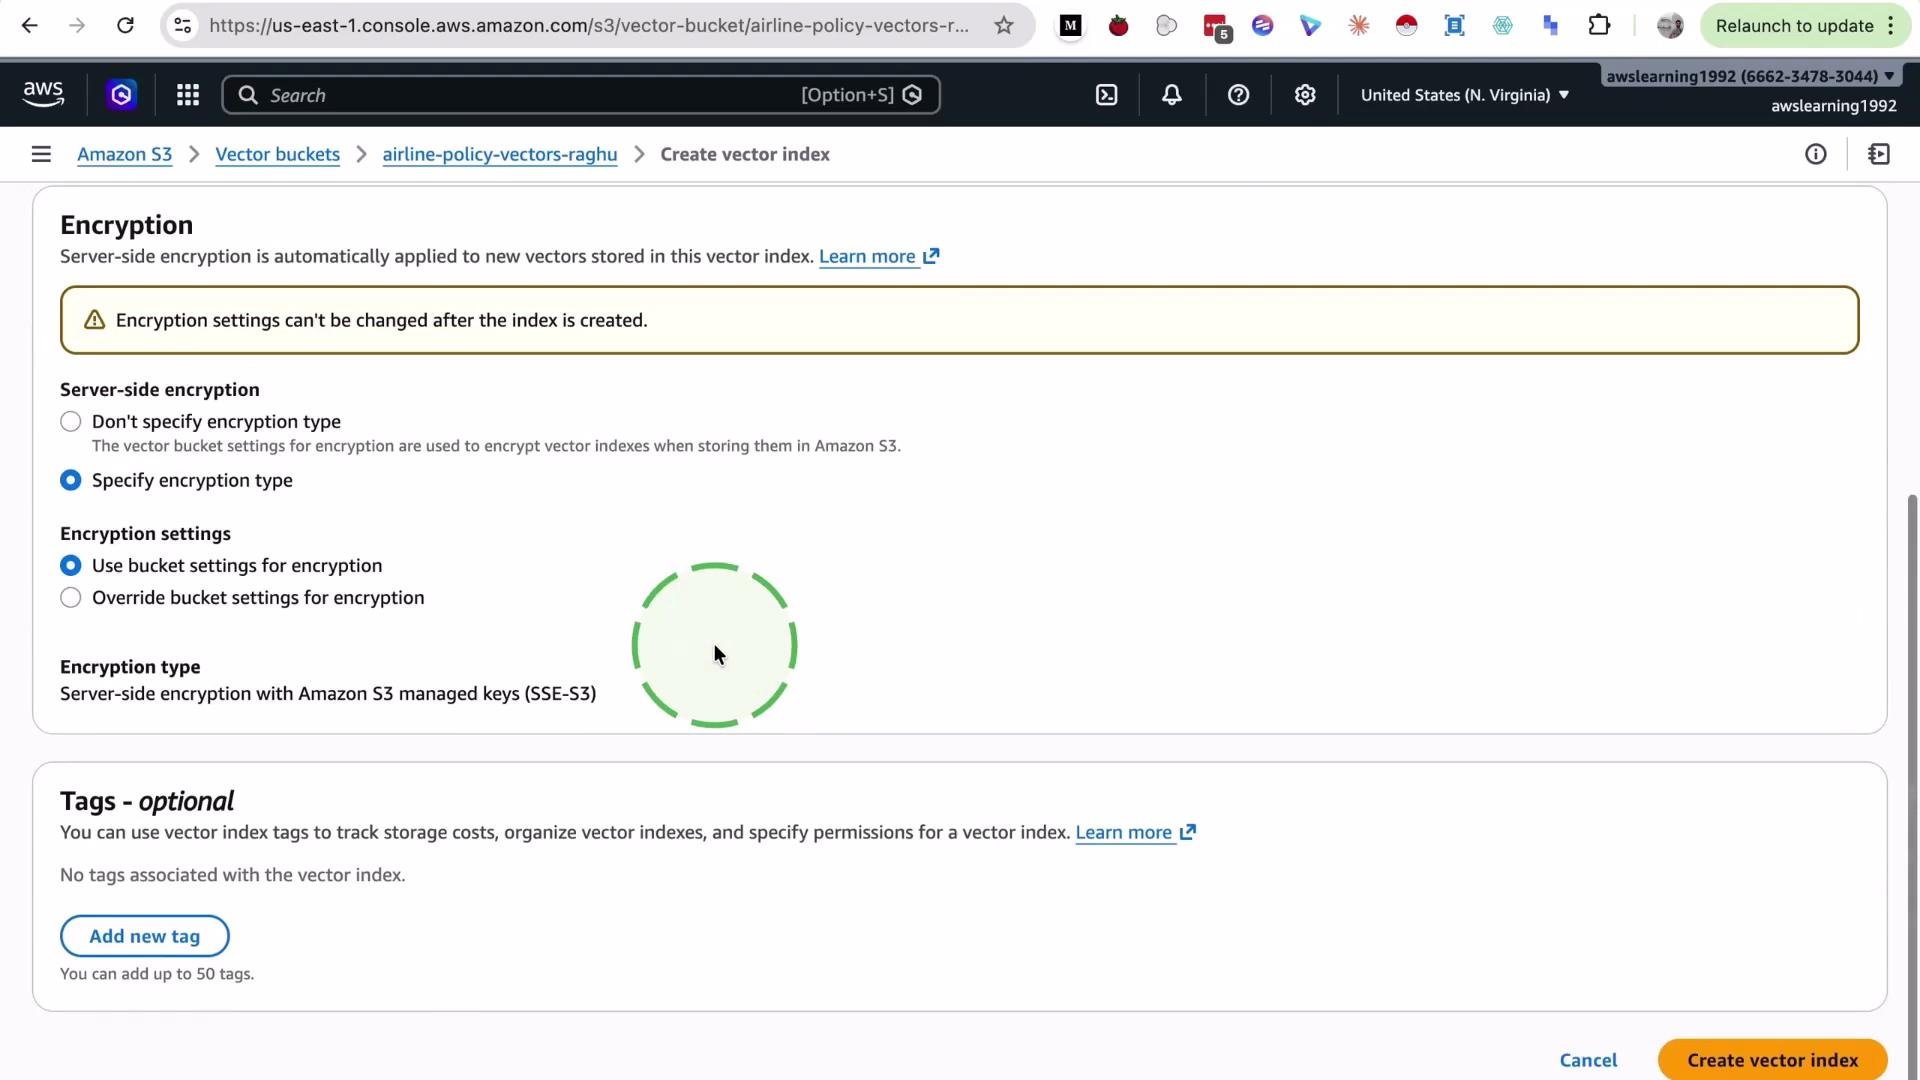Click the browser forward arrow

(77, 26)
